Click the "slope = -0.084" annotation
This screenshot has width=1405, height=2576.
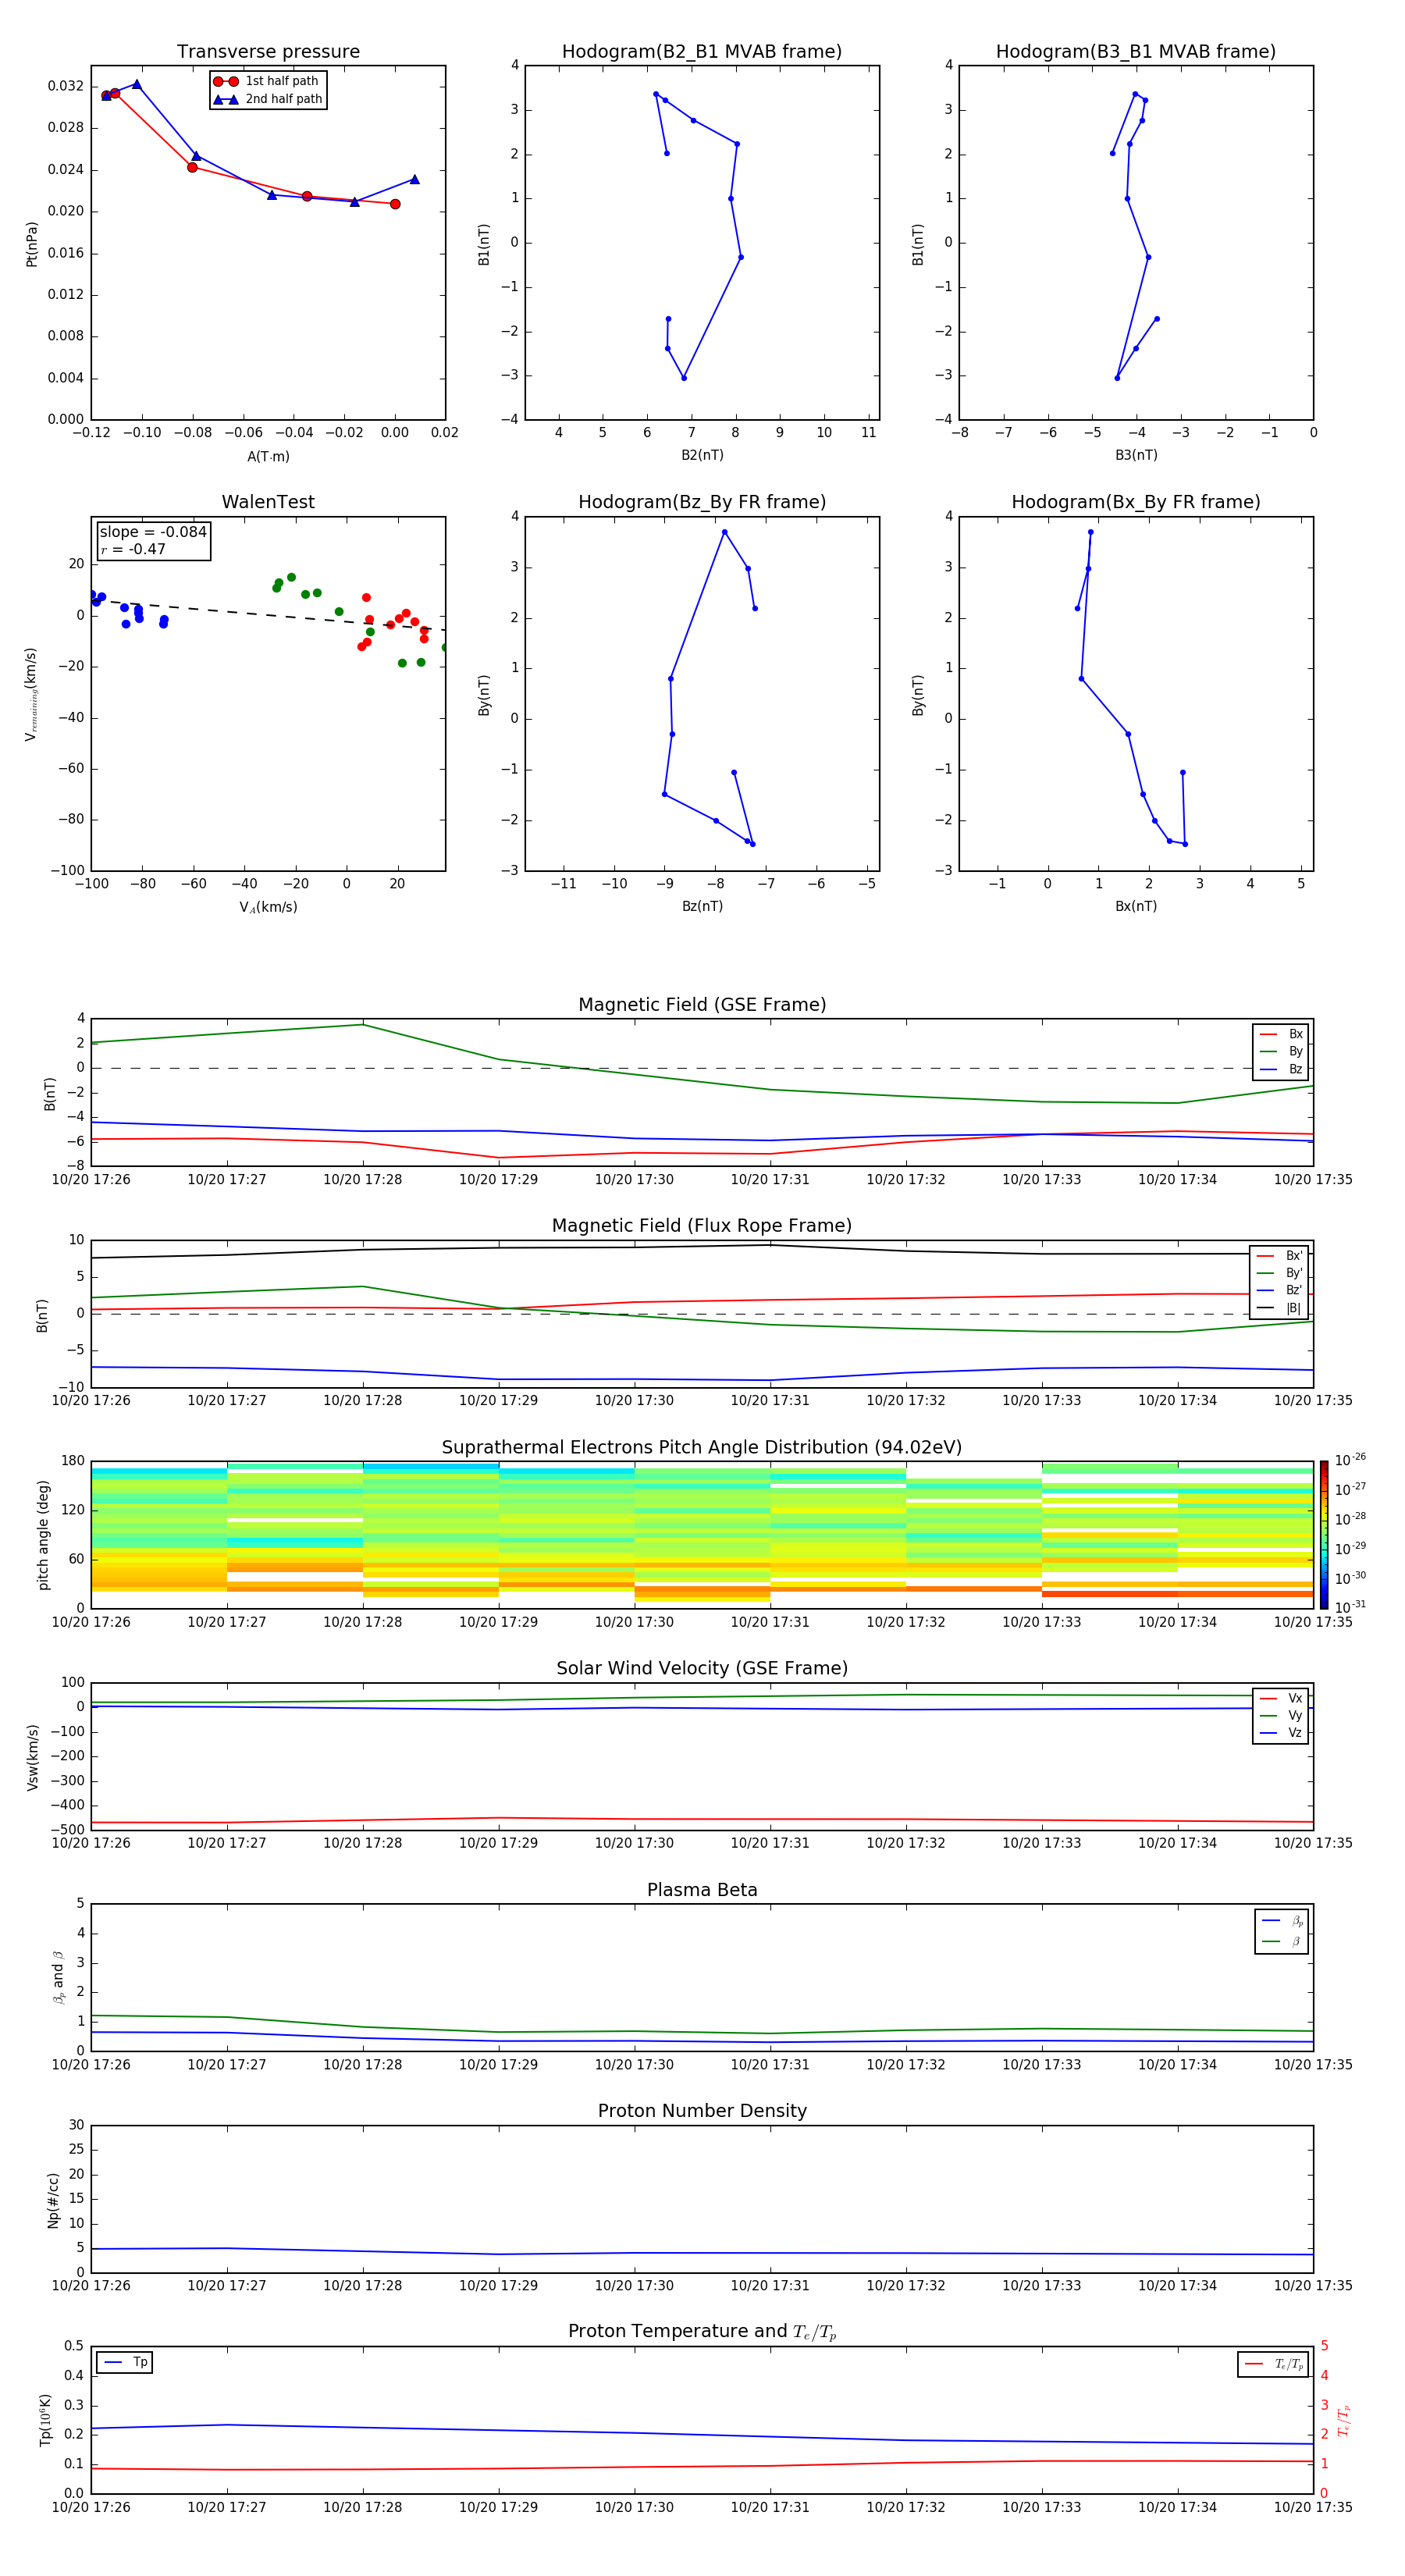153,532
